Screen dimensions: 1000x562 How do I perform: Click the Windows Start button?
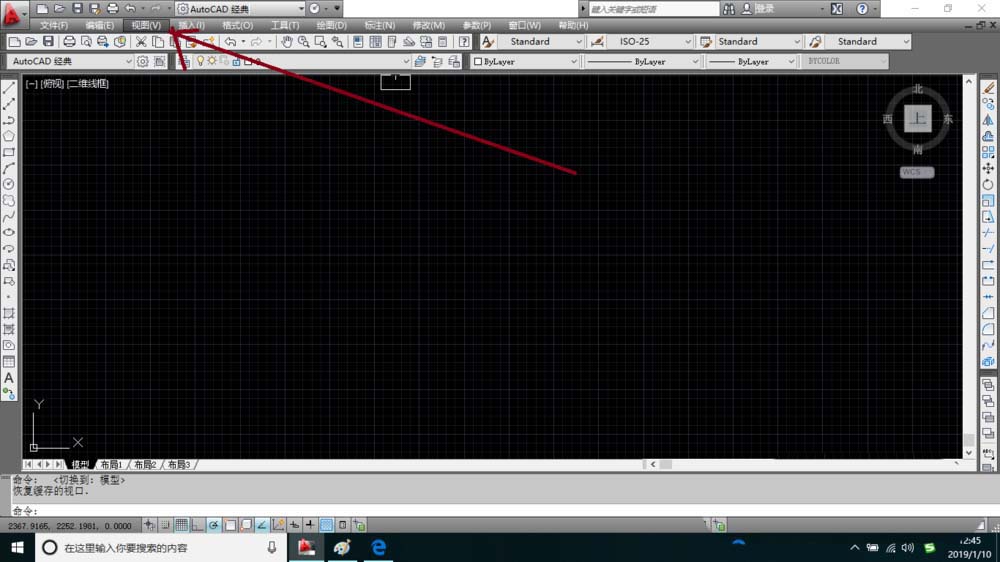[x=17, y=547]
